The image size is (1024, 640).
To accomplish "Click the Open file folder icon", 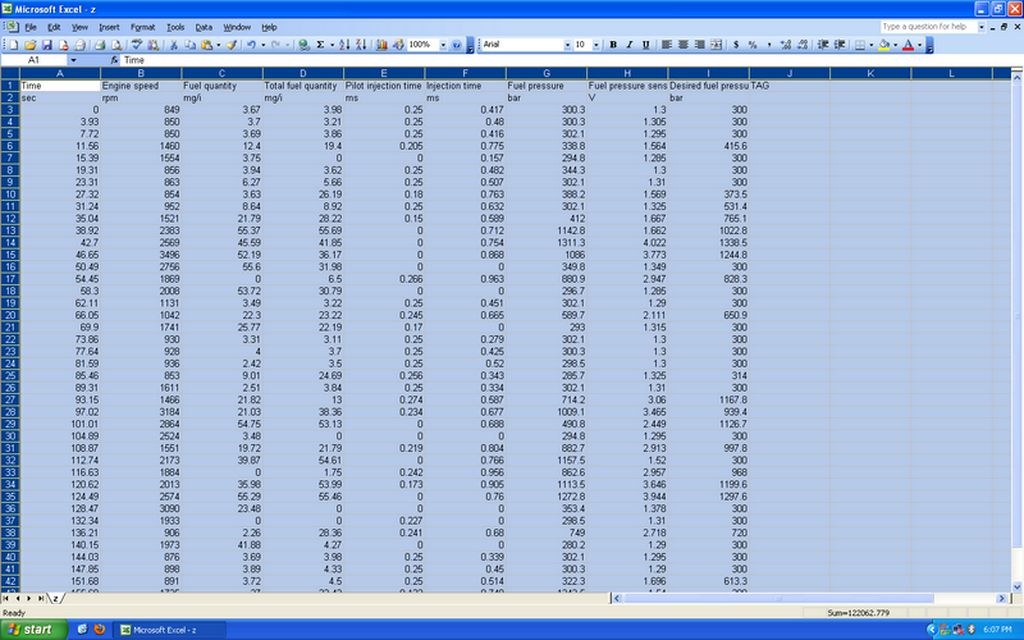I will click(x=30, y=44).
